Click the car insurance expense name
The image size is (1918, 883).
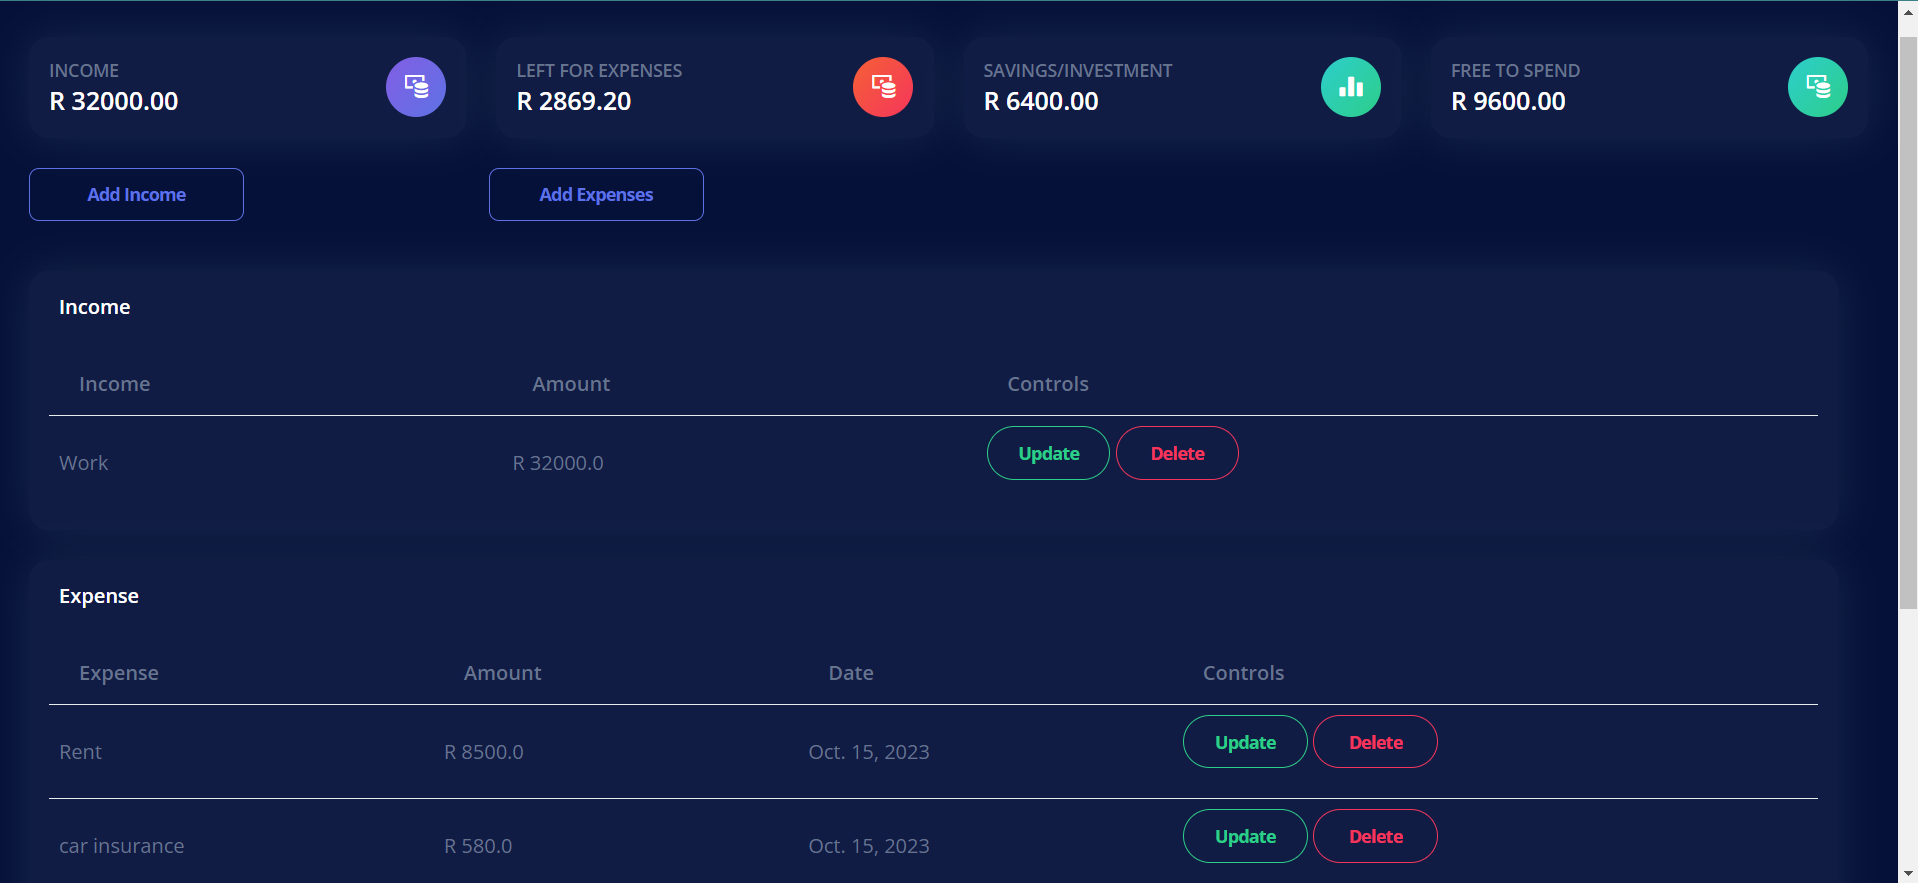(122, 846)
